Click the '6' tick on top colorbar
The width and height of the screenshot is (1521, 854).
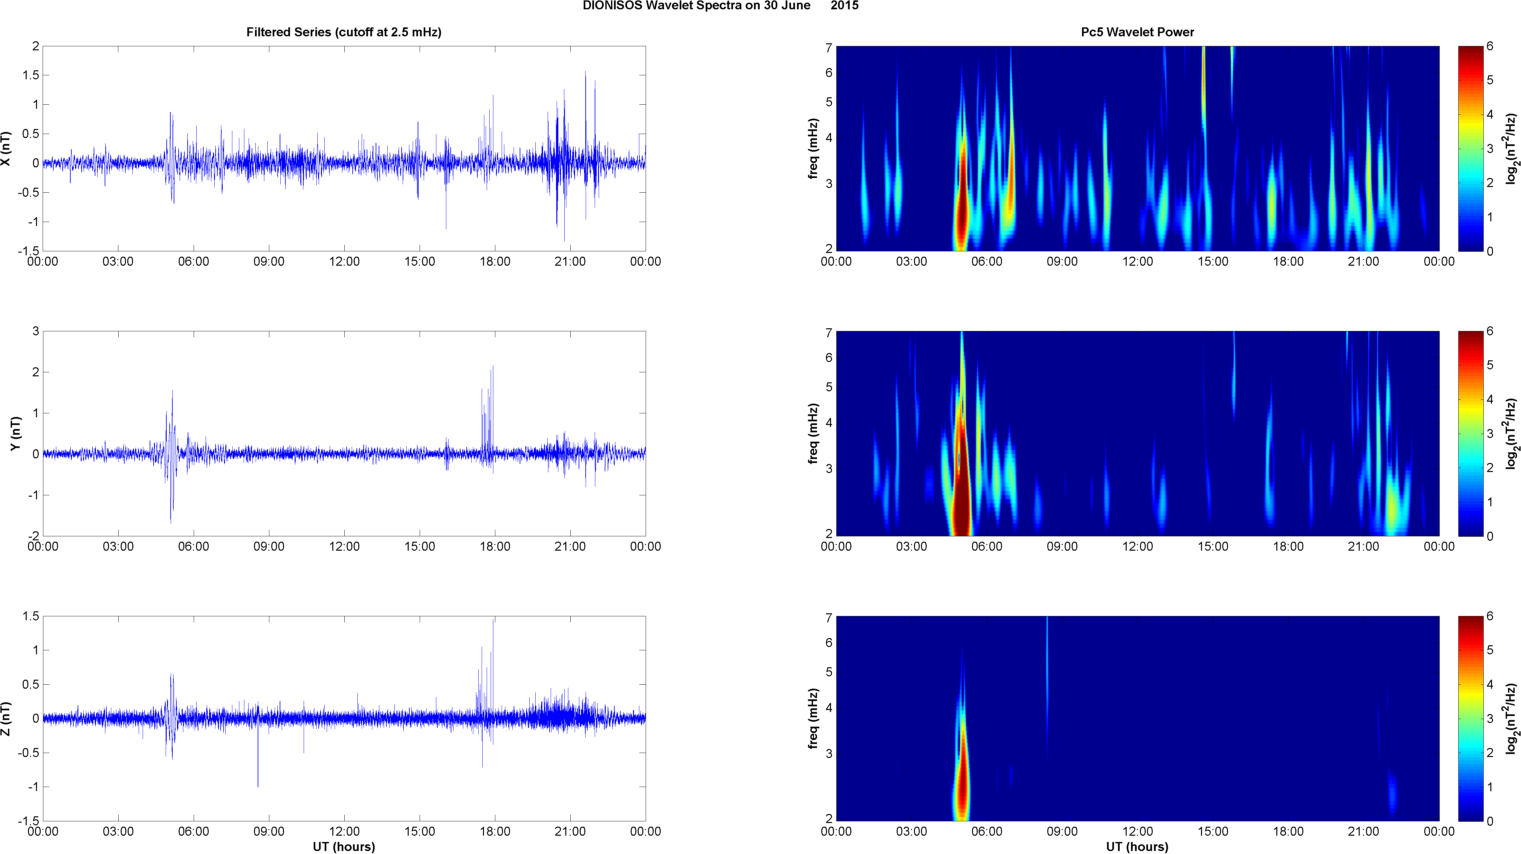(1490, 46)
